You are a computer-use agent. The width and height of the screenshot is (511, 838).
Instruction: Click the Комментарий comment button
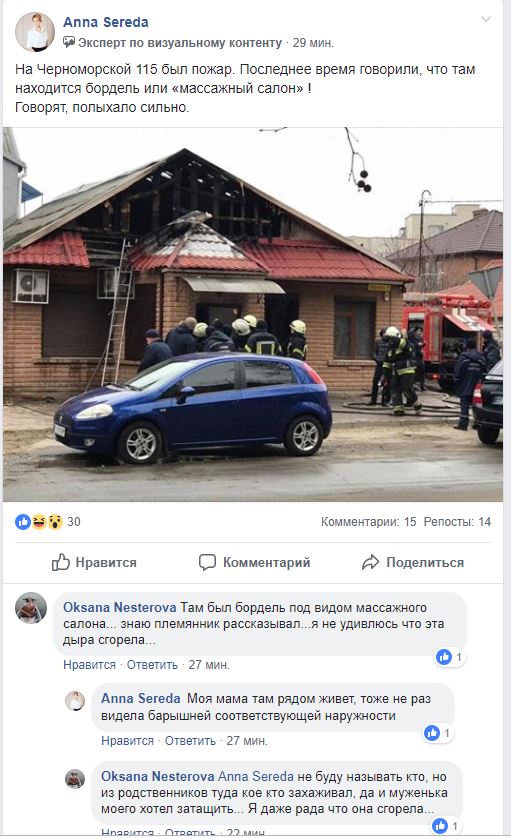pos(254,562)
